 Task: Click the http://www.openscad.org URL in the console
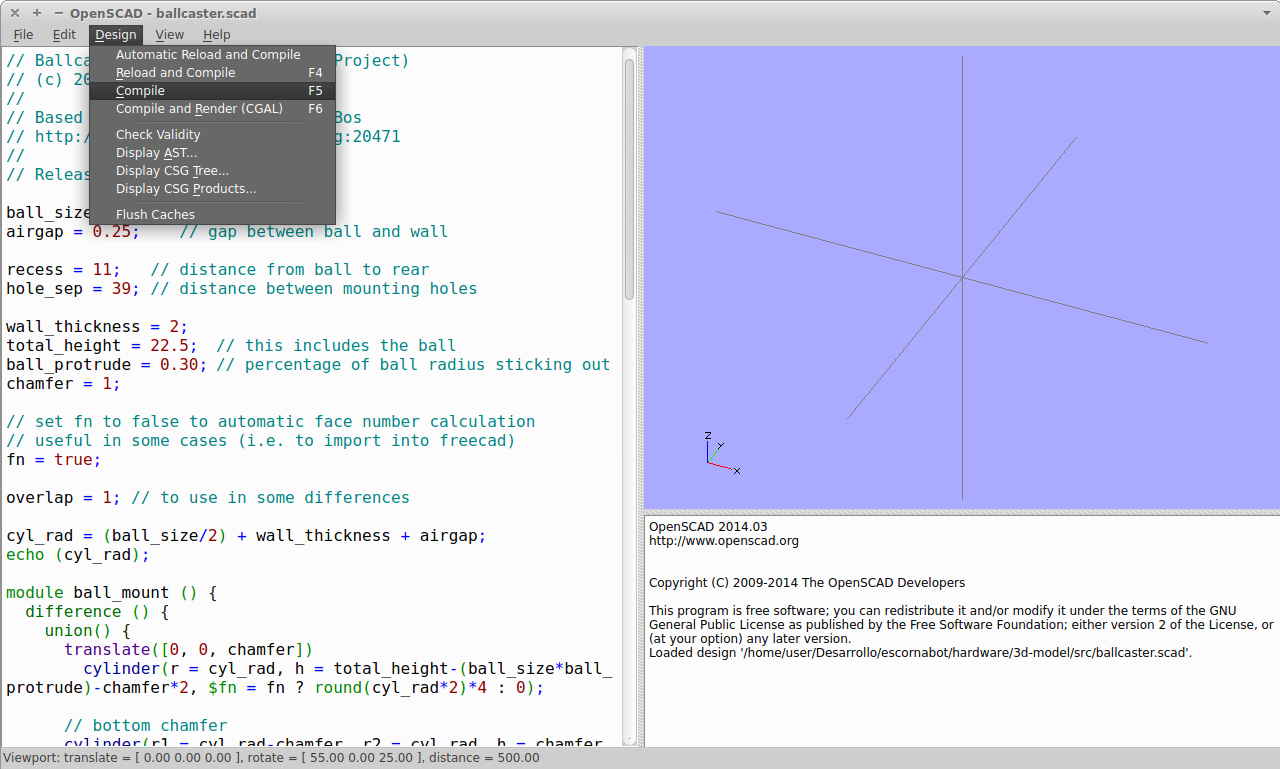[724, 541]
